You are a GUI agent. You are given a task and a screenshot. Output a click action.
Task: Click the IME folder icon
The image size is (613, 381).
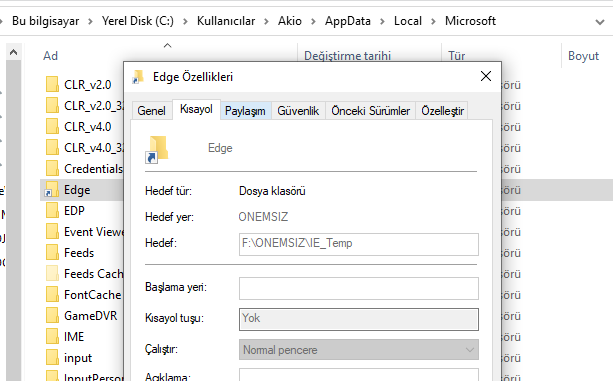tap(52, 337)
